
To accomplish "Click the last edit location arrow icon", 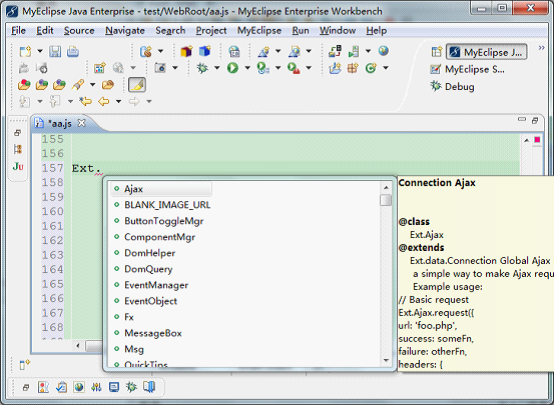I will pos(86,101).
